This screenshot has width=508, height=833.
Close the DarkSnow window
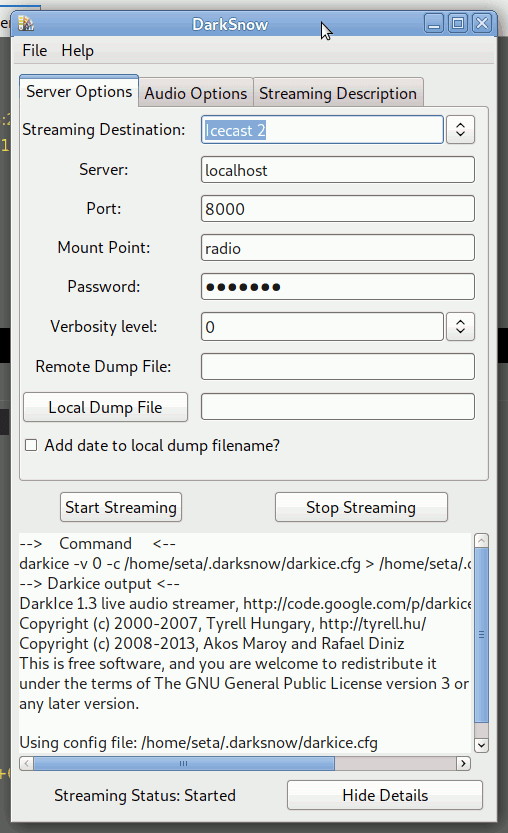[x=482, y=24]
